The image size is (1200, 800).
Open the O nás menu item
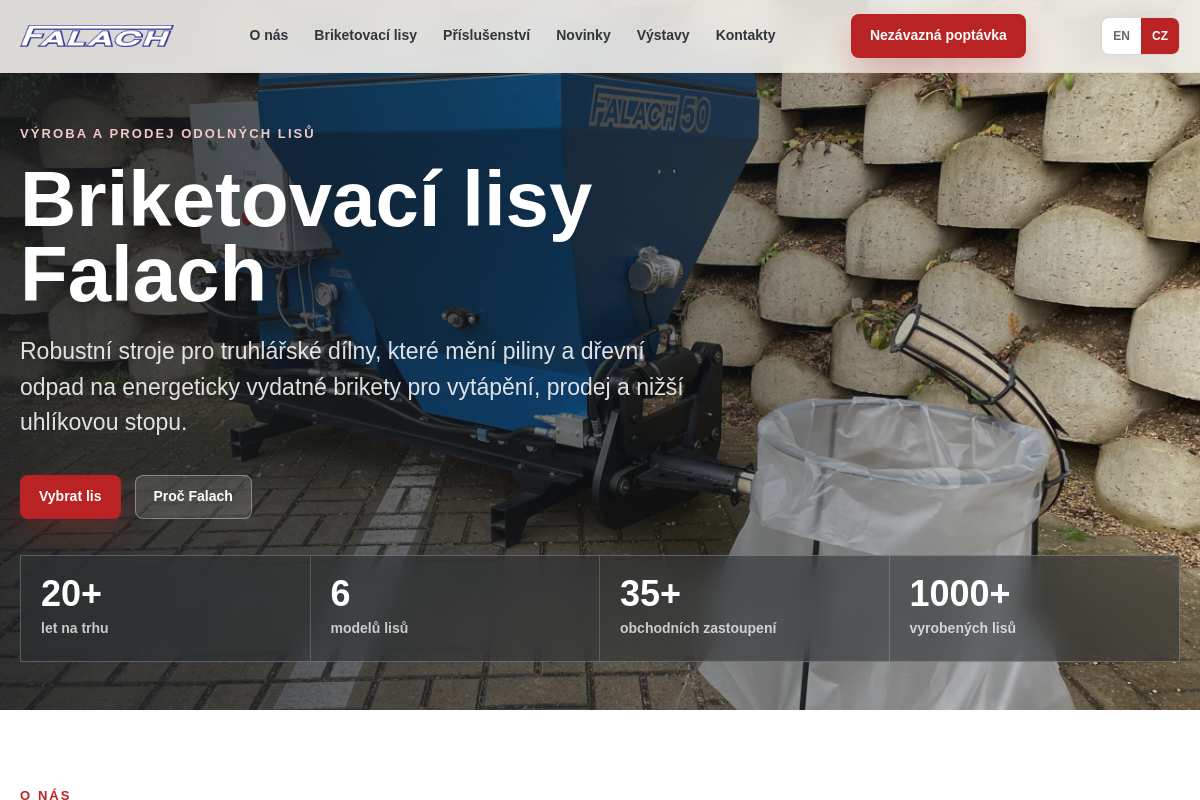pyautogui.click(x=269, y=35)
